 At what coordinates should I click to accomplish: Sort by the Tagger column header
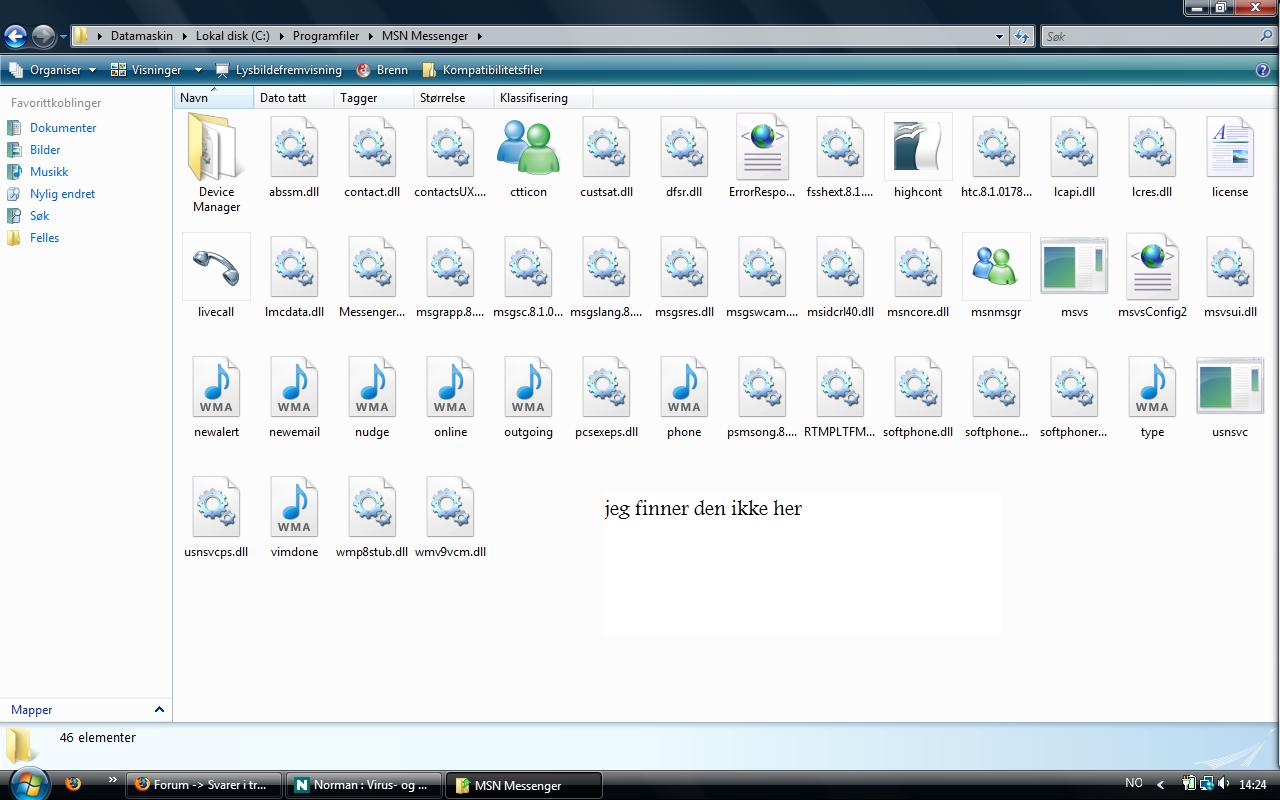click(374, 98)
